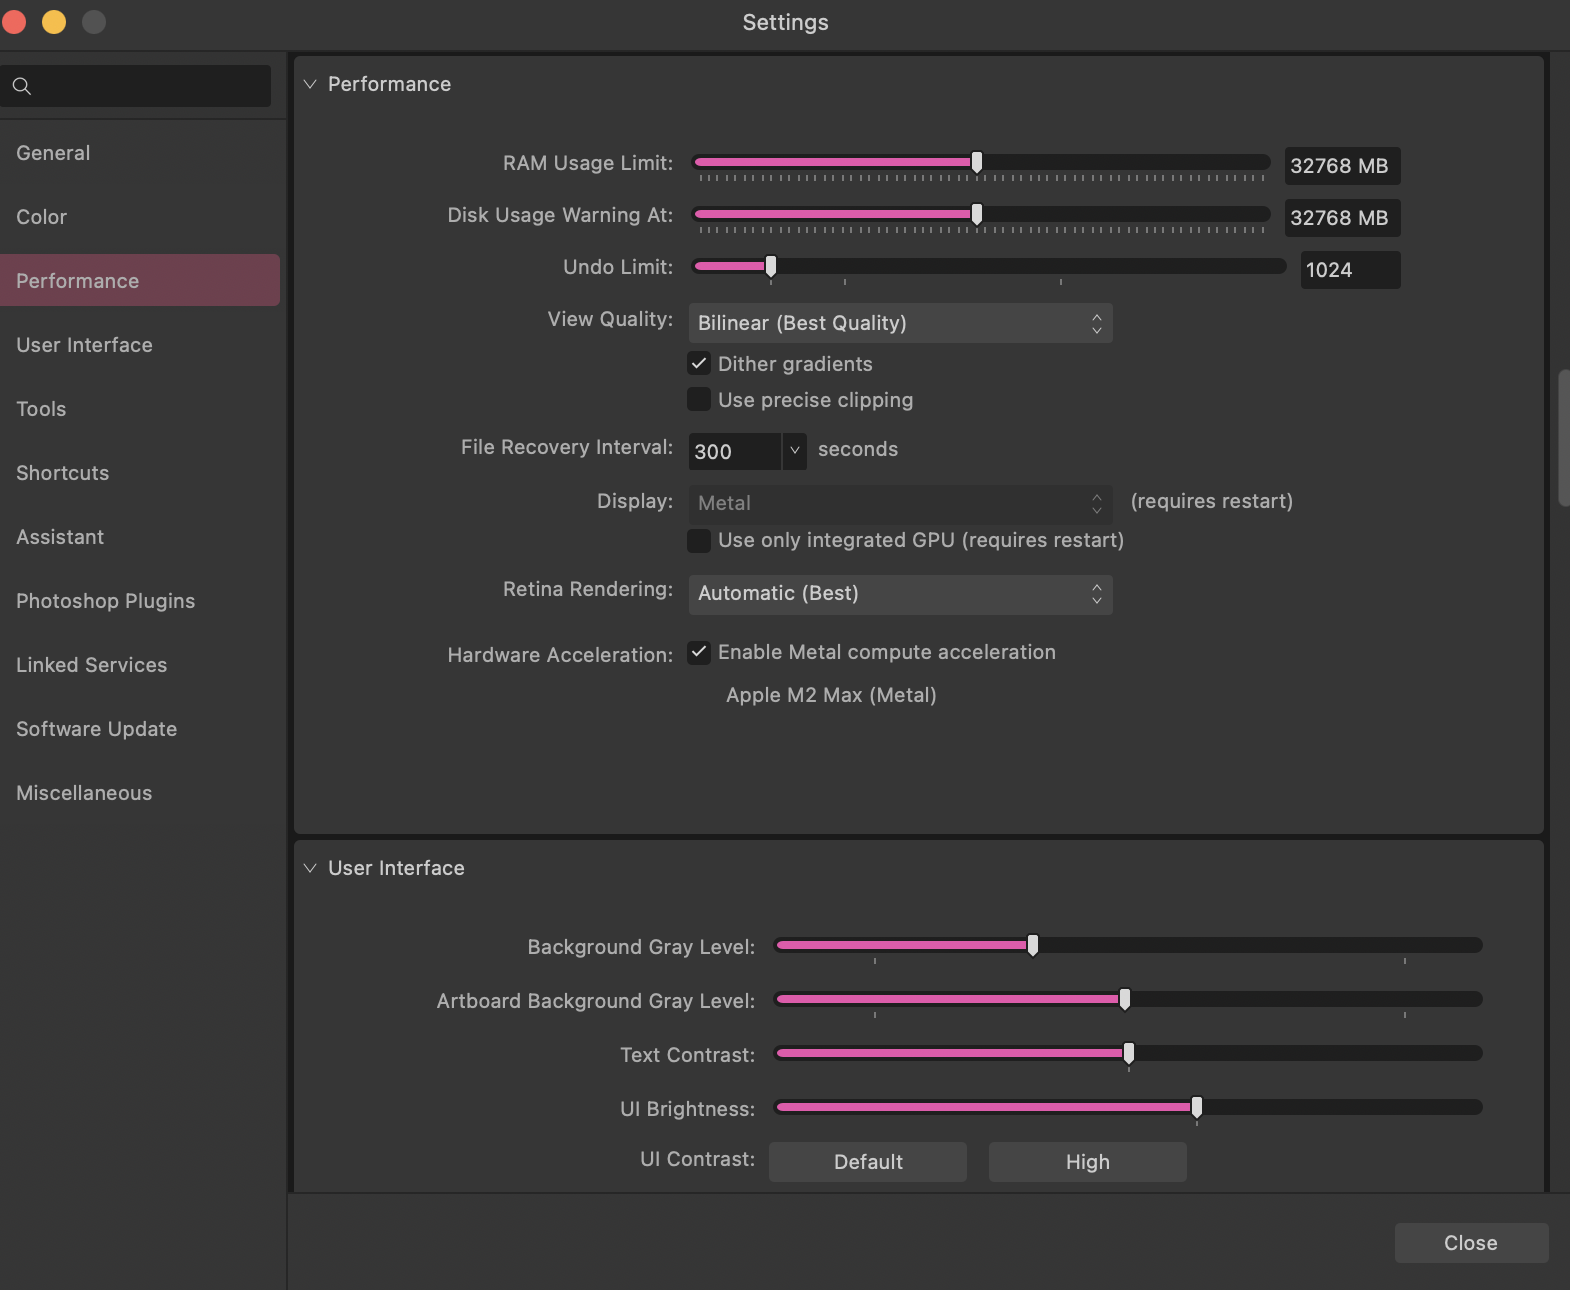Open File Recovery Interval dropdown arrow
Image resolution: width=1570 pixels, height=1290 pixels.
pos(794,451)
